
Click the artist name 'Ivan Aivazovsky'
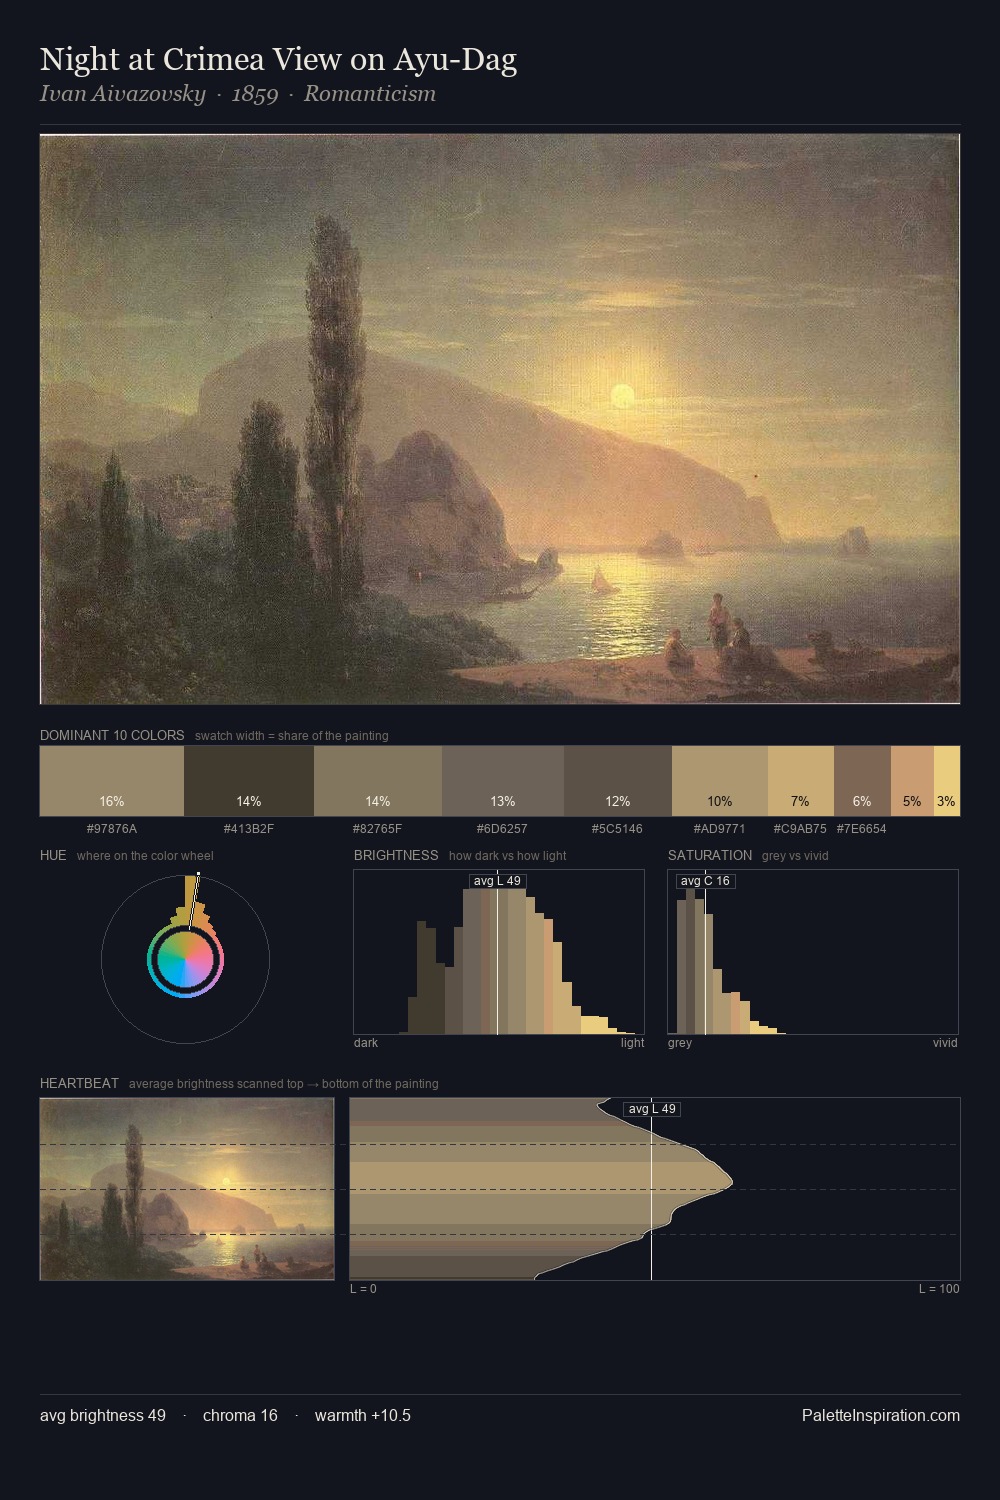(x=122, y=94)
